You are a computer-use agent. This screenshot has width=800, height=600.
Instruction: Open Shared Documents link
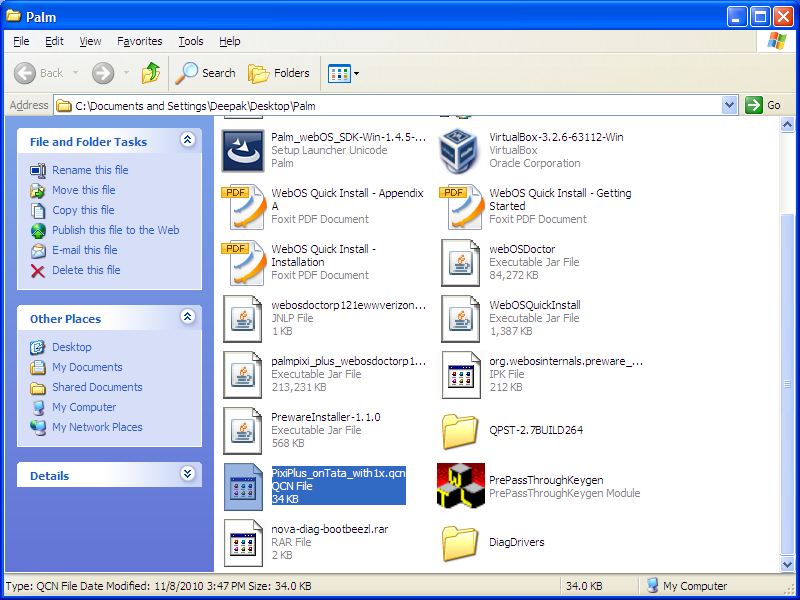point(97,387)
